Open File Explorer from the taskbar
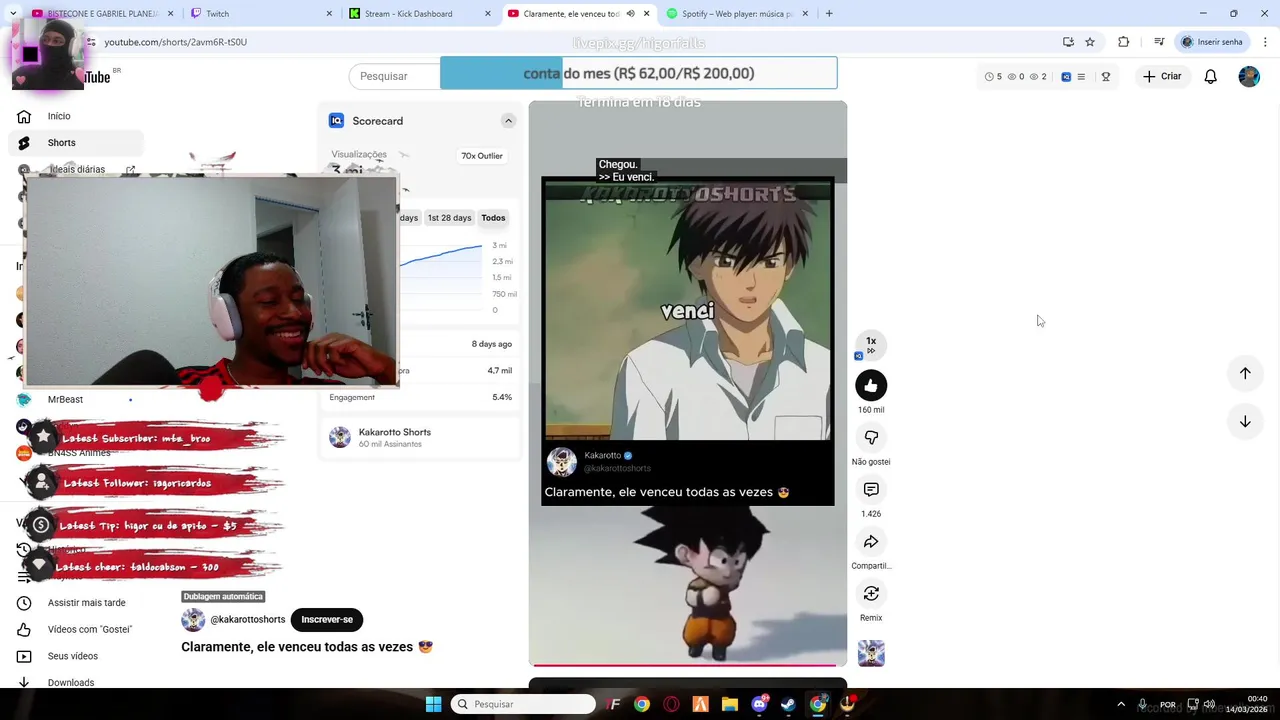 point(729,704)
